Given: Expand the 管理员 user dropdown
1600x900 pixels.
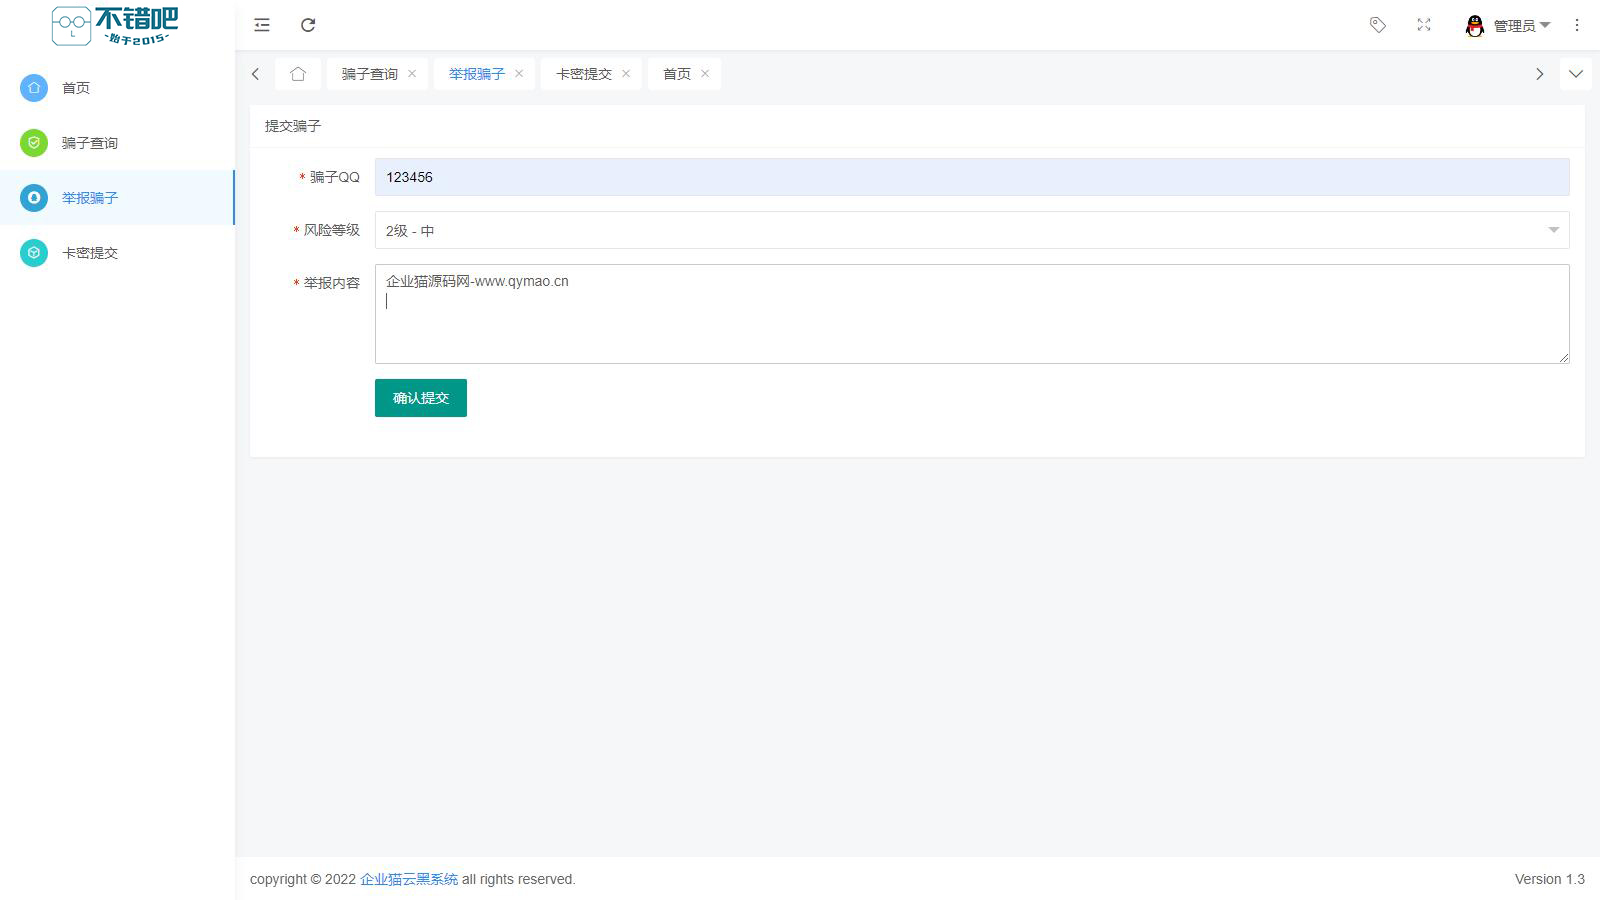Looking at the screenshot, I should point(1508,26).
